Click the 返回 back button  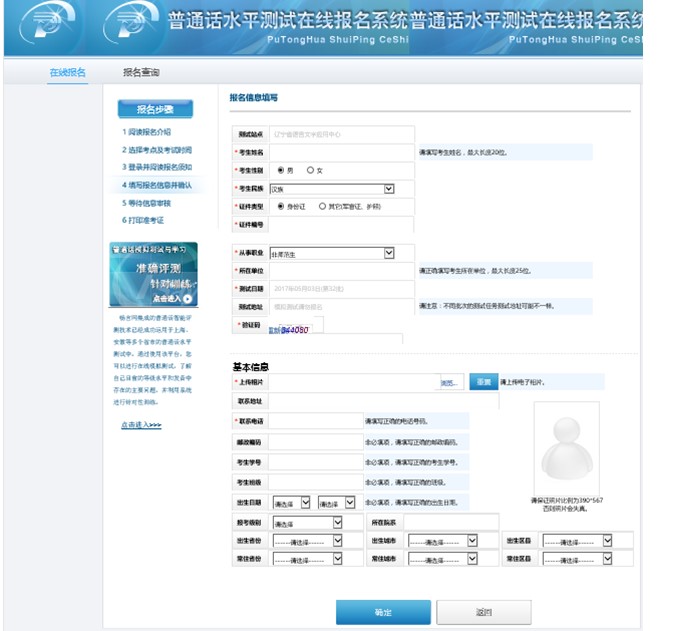click(x=484, y=612)
